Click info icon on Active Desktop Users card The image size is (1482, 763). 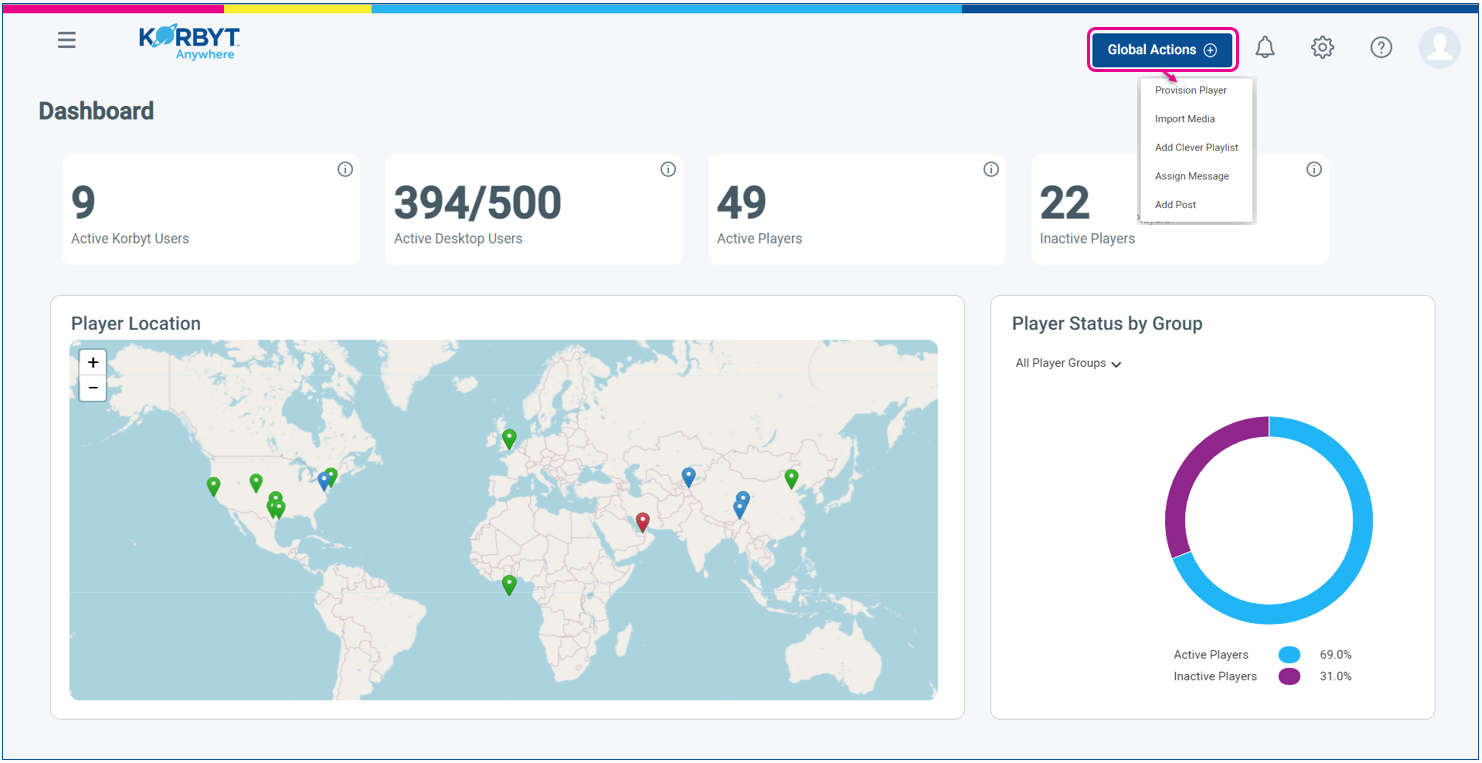pos(668,170)
